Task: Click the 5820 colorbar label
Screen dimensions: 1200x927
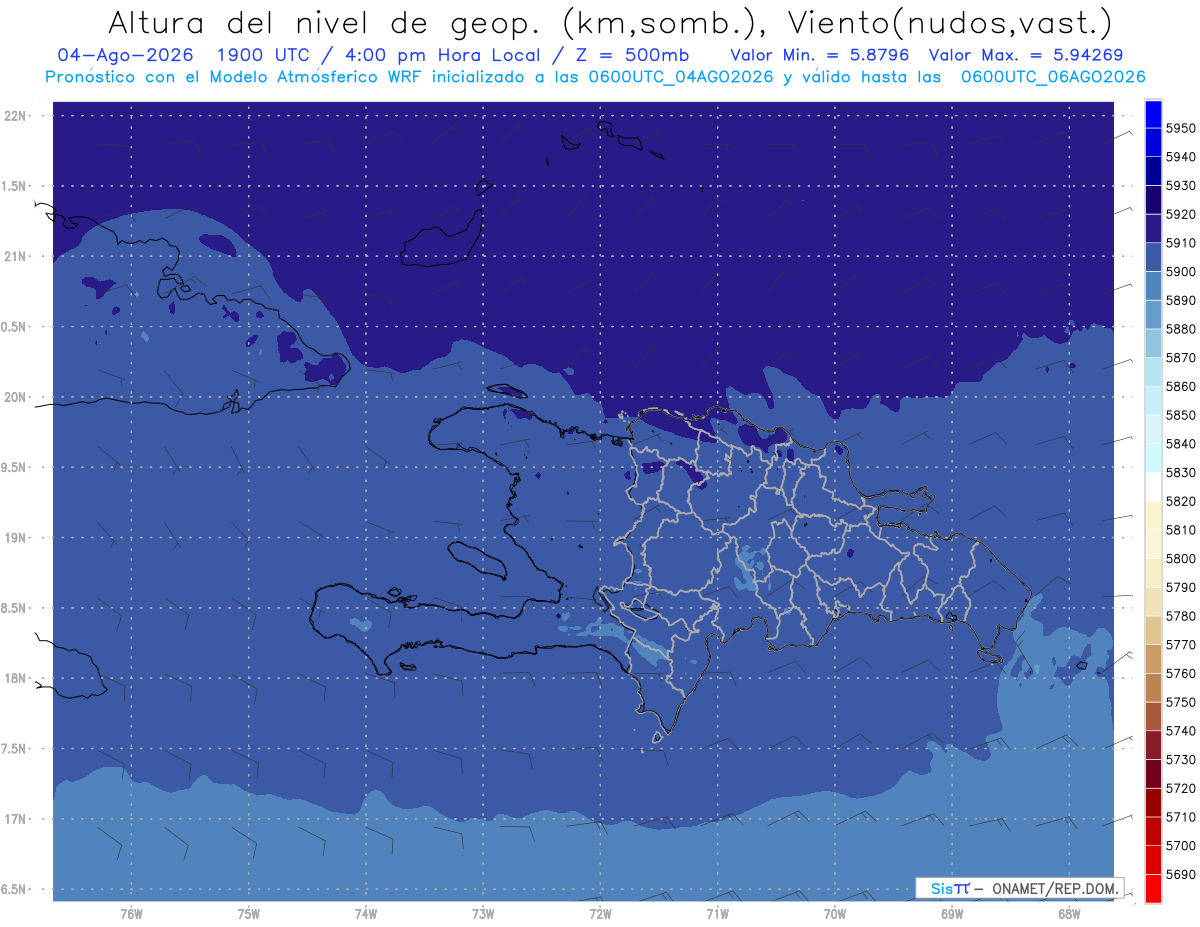Action: point(1181,501)
